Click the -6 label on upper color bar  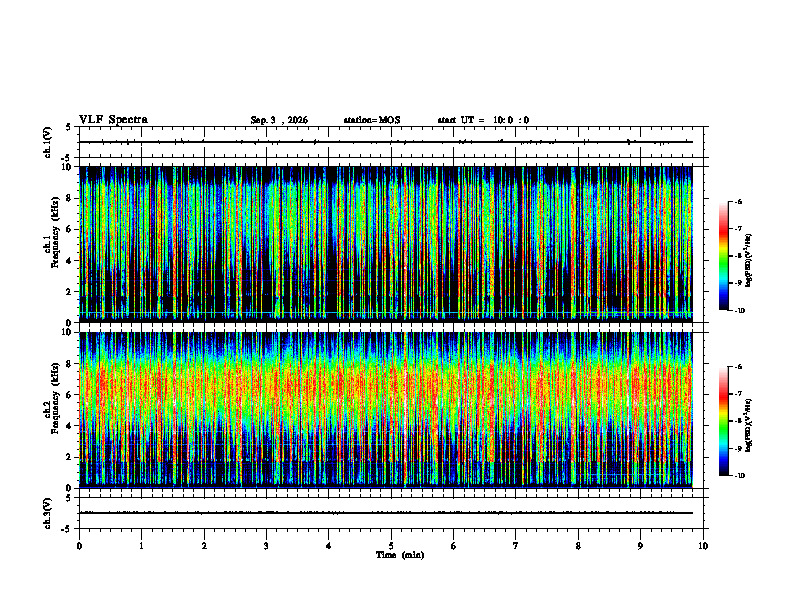coord(739,202)
